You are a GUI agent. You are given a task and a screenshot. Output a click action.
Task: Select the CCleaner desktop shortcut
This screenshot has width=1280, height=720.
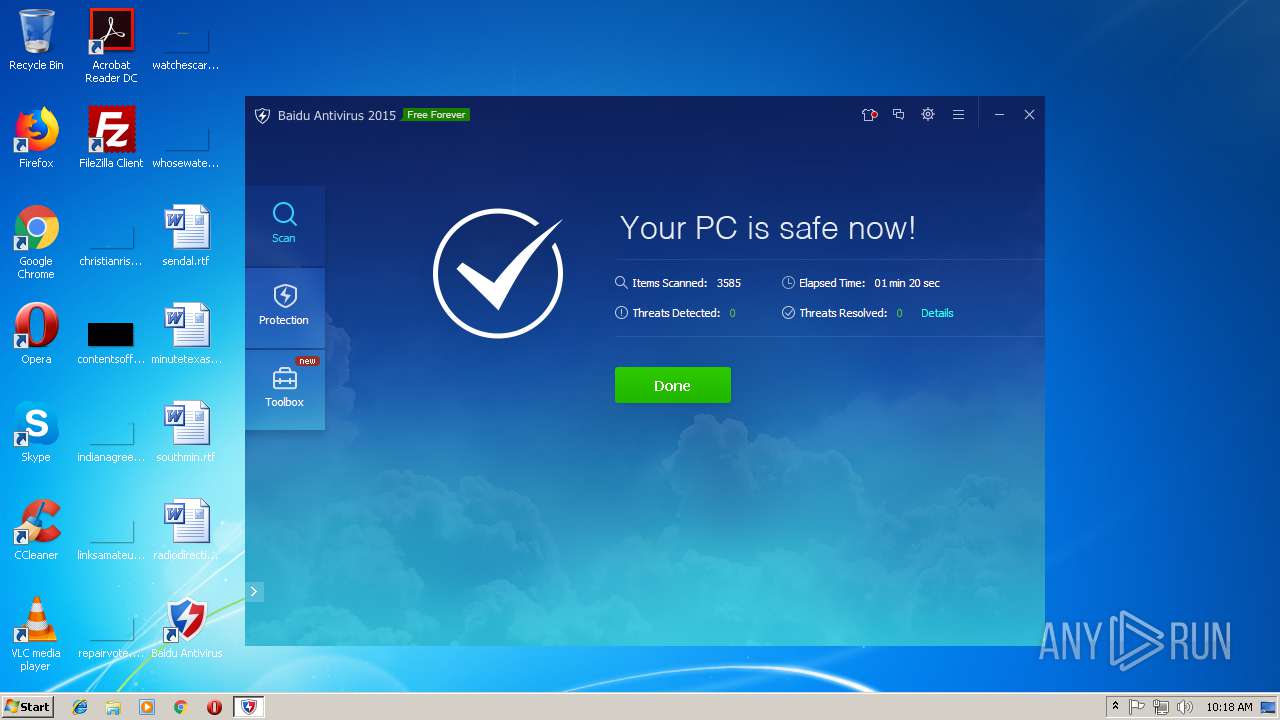[36, 530]
